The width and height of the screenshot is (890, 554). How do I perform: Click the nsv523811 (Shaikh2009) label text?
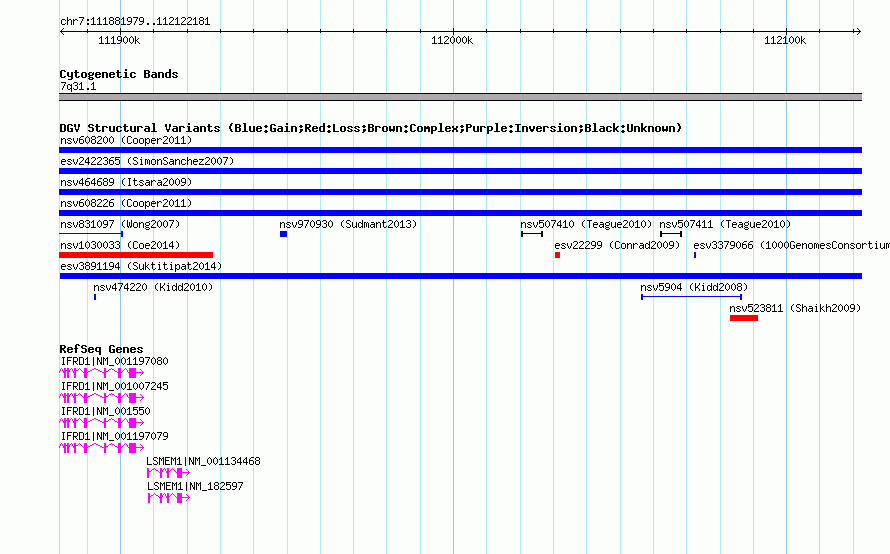click(x=795, y=308)
